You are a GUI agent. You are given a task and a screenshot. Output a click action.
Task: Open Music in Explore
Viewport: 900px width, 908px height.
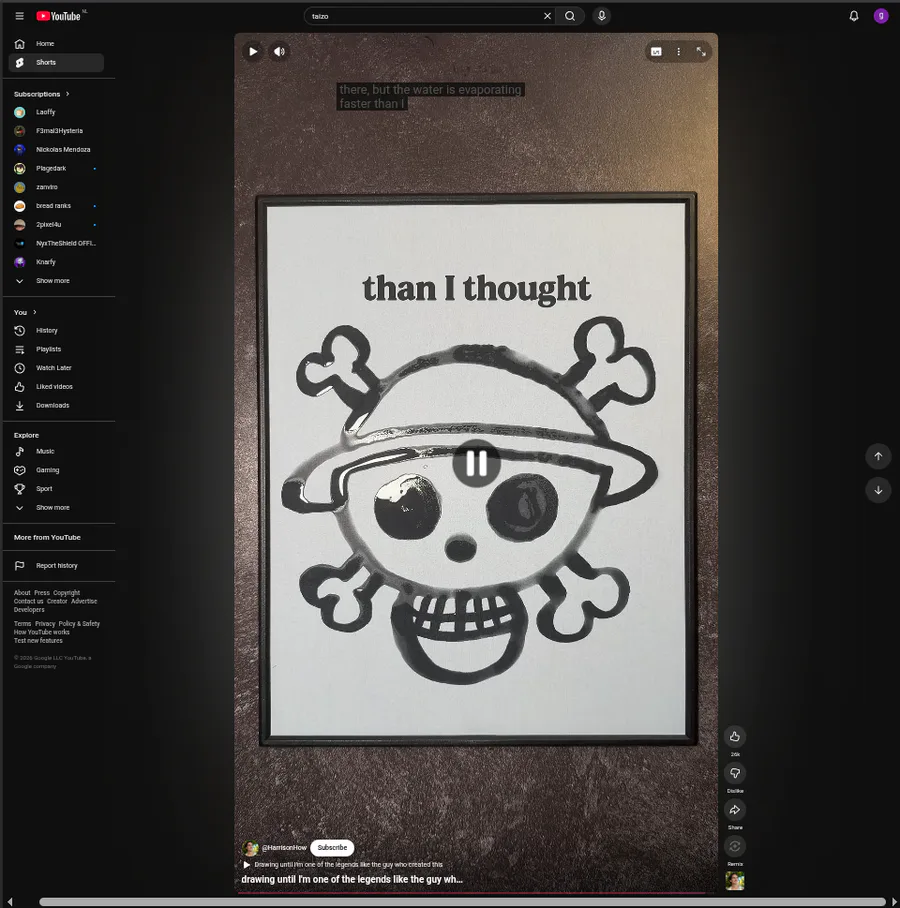(x=56, y=451)
